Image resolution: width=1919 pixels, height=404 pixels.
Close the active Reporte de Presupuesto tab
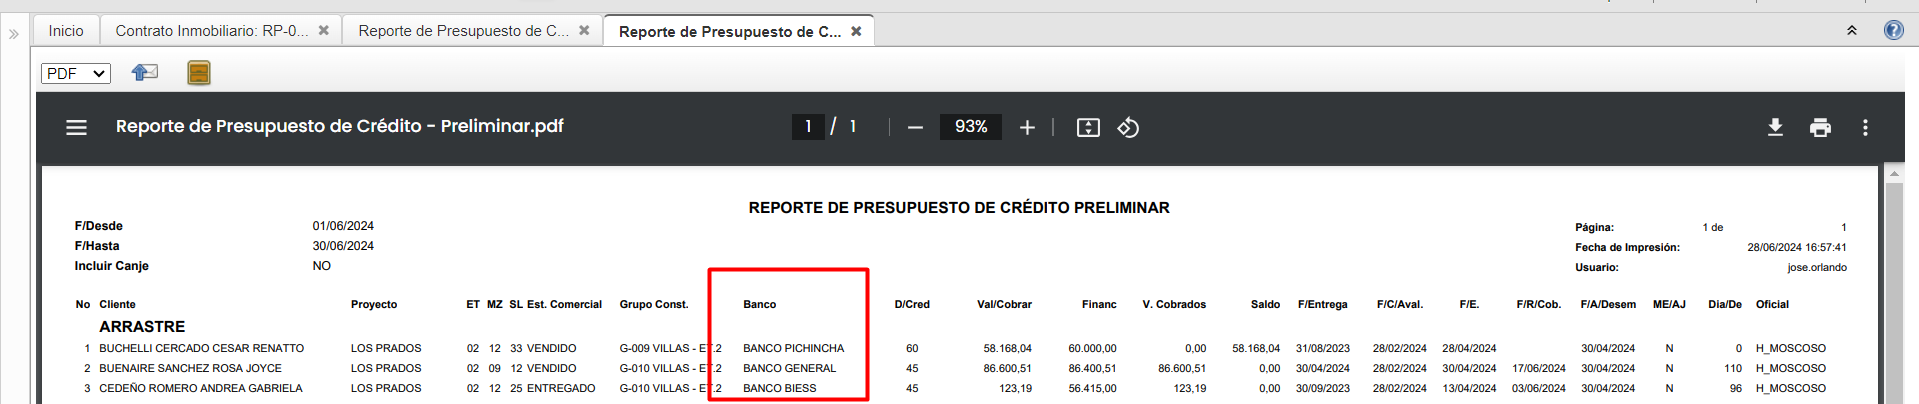856,31
